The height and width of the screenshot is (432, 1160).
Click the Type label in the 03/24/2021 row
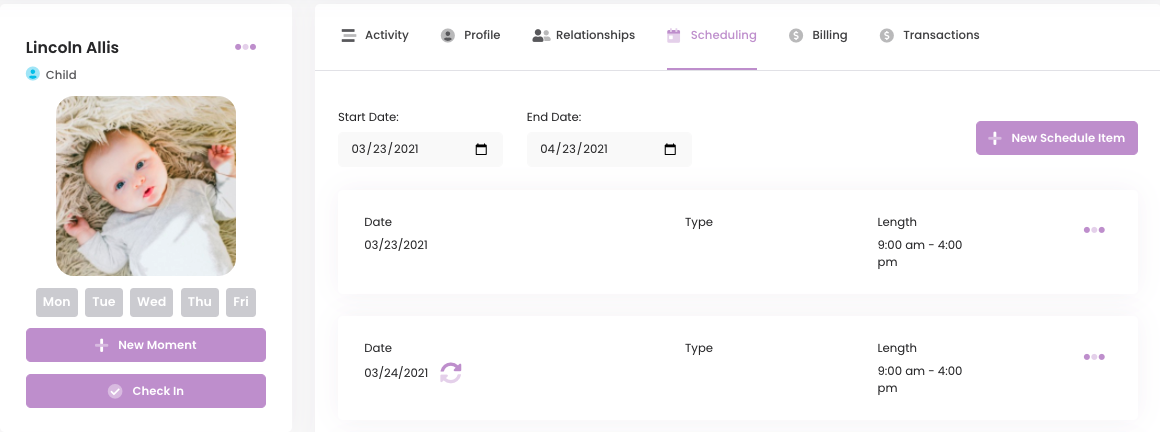tap(698, 348)
